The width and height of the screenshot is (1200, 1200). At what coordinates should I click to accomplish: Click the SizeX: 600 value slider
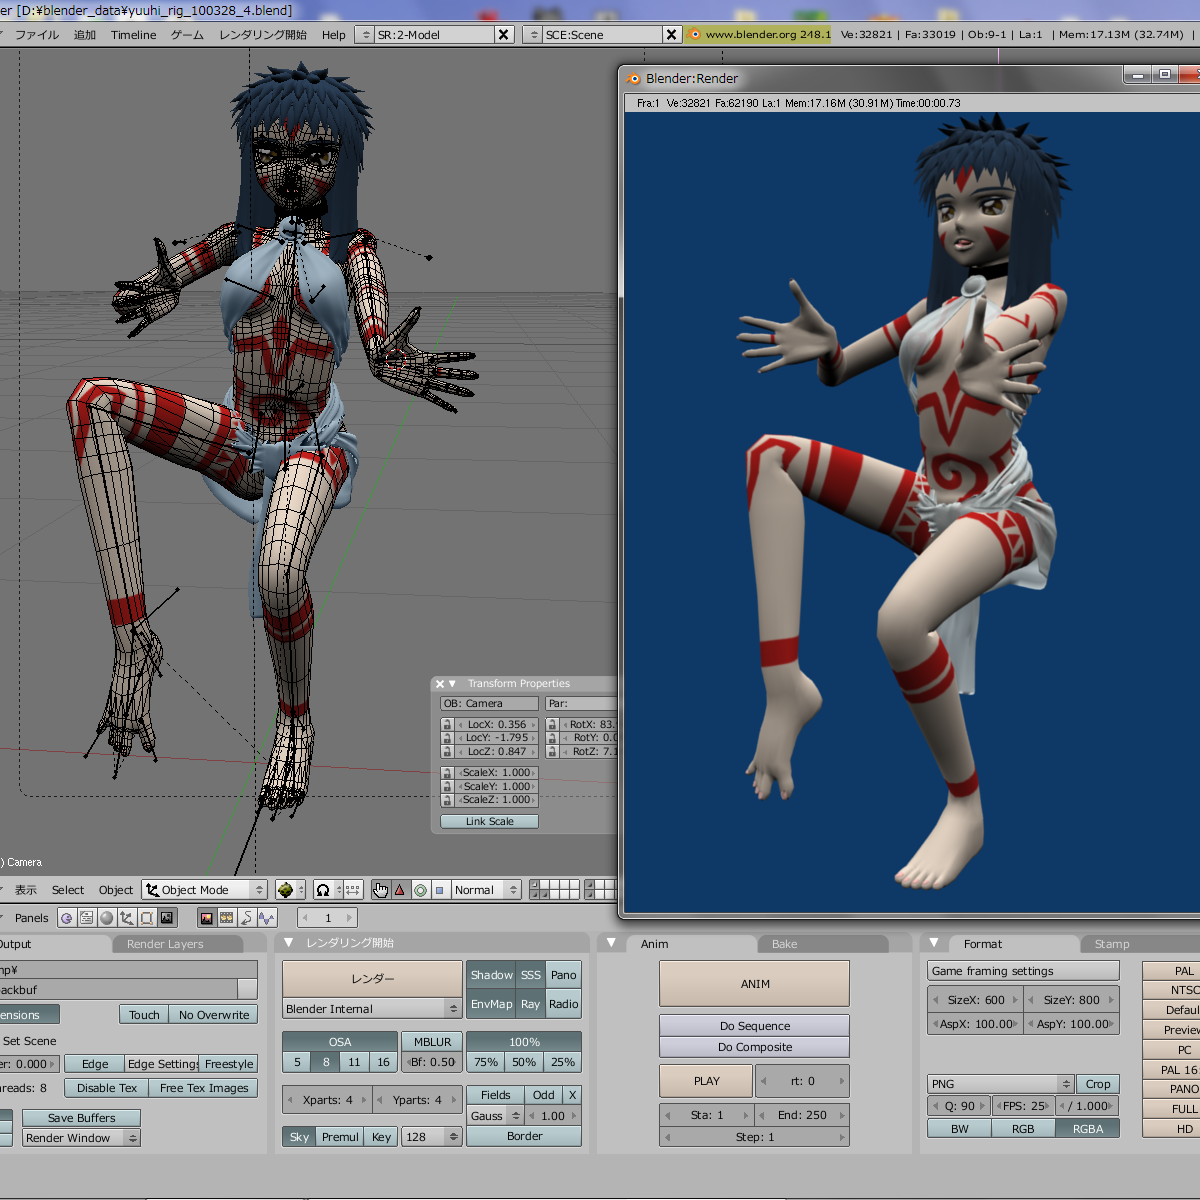pyautogui.click(x=976, y=999)
